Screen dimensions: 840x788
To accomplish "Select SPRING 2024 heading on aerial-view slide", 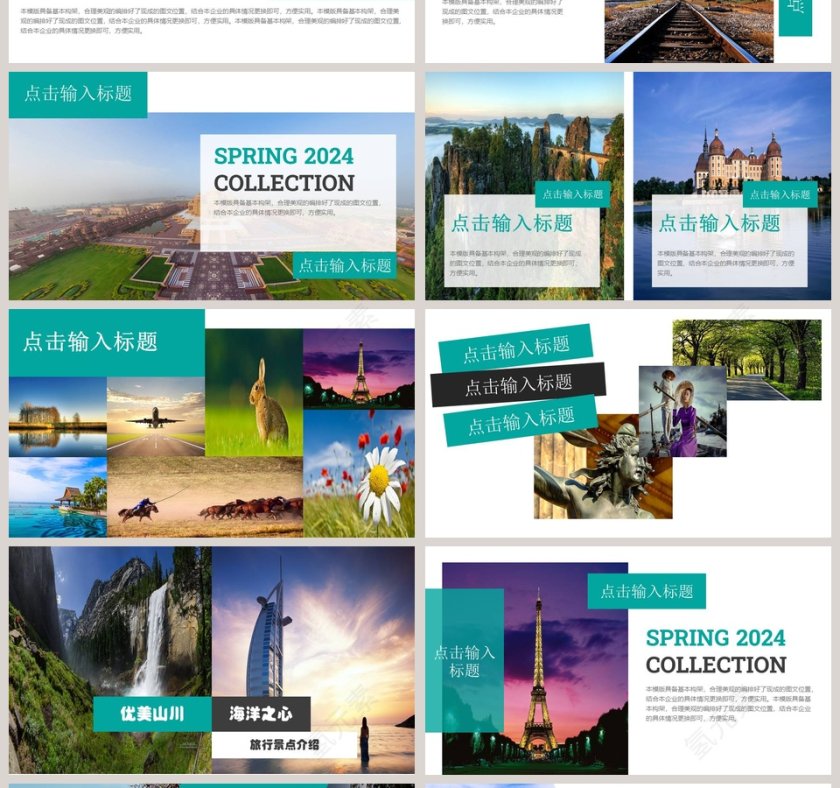I will 283,156.
